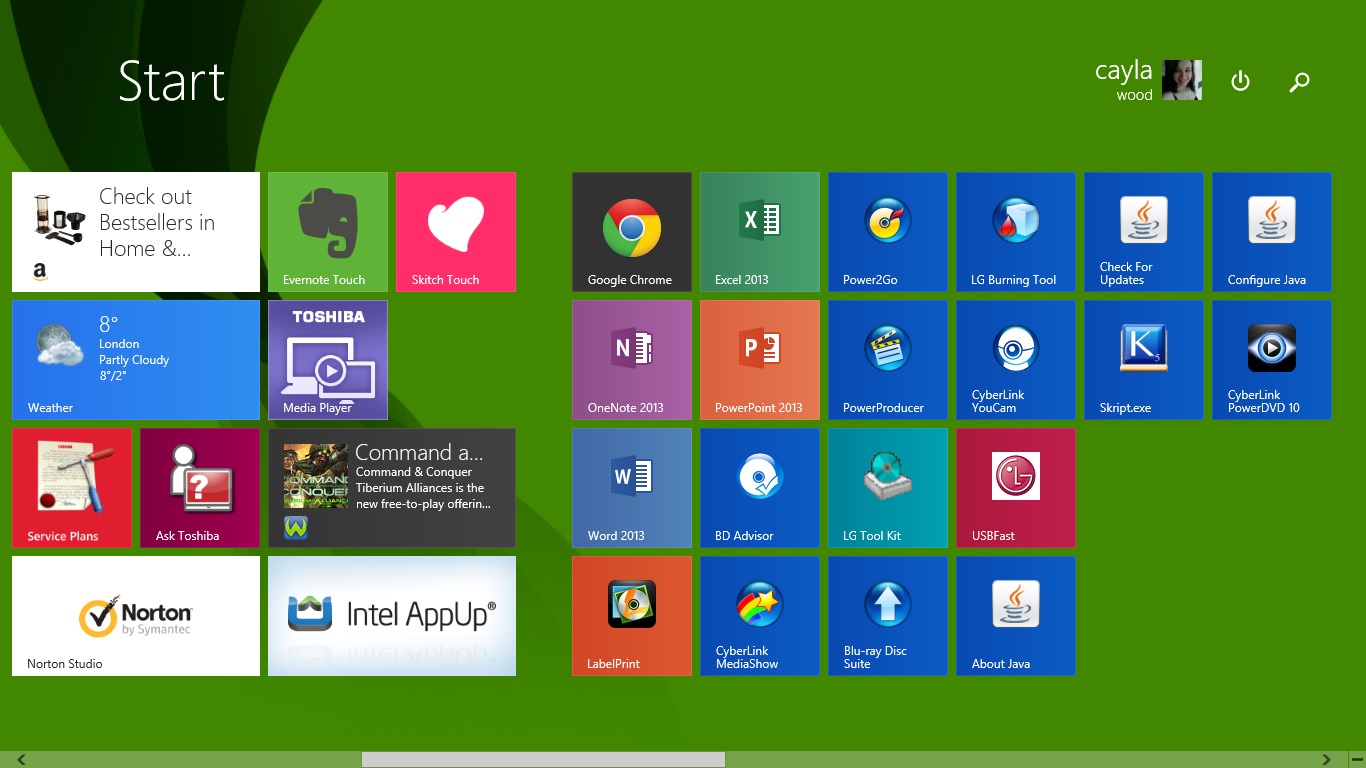Viewport: 1366px width, 768px height.
Task: Open Blu-ray Disc Suite tile
Action: tap(888, 616)
